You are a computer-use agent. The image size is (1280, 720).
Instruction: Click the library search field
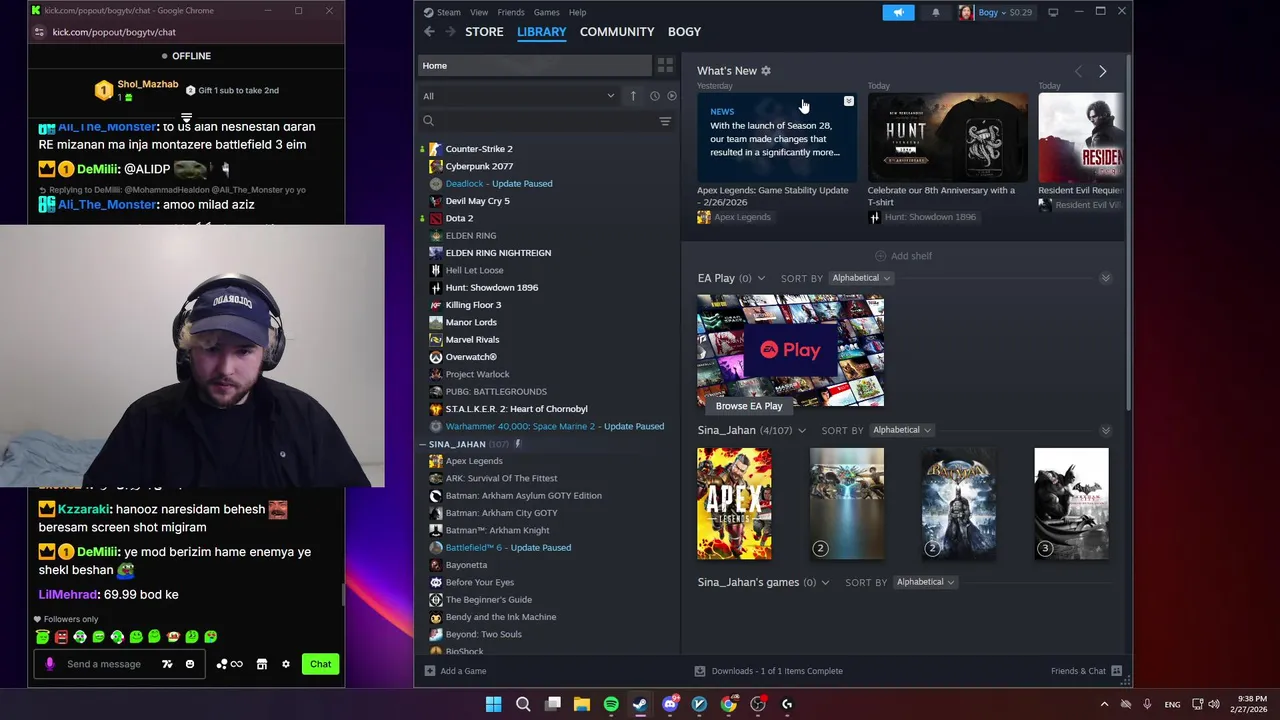[x=540, y=121]
